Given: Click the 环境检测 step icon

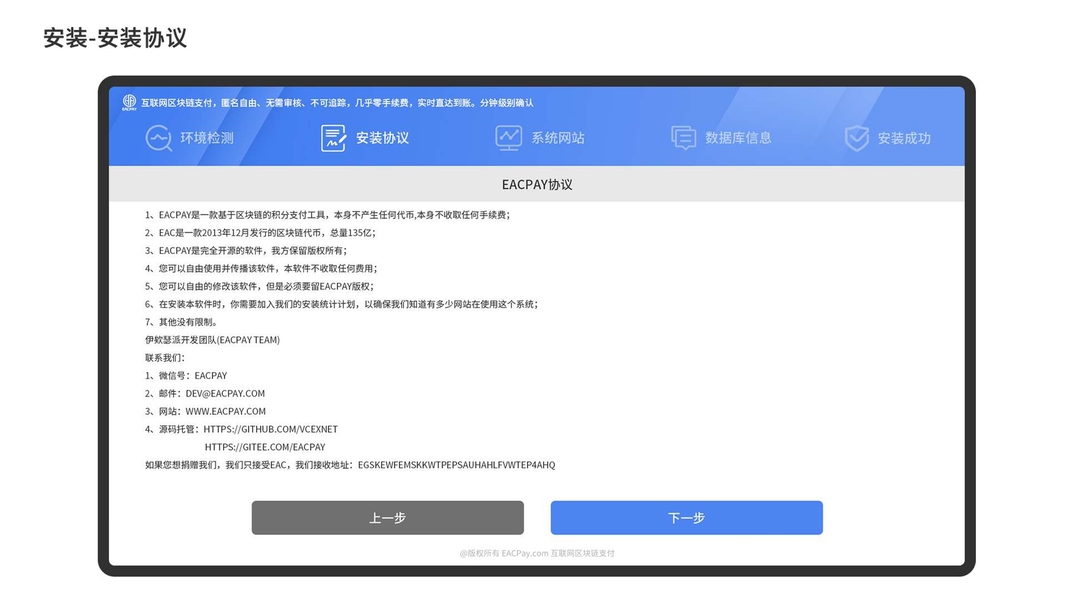Looking at the screenshot, I should 159,138.
